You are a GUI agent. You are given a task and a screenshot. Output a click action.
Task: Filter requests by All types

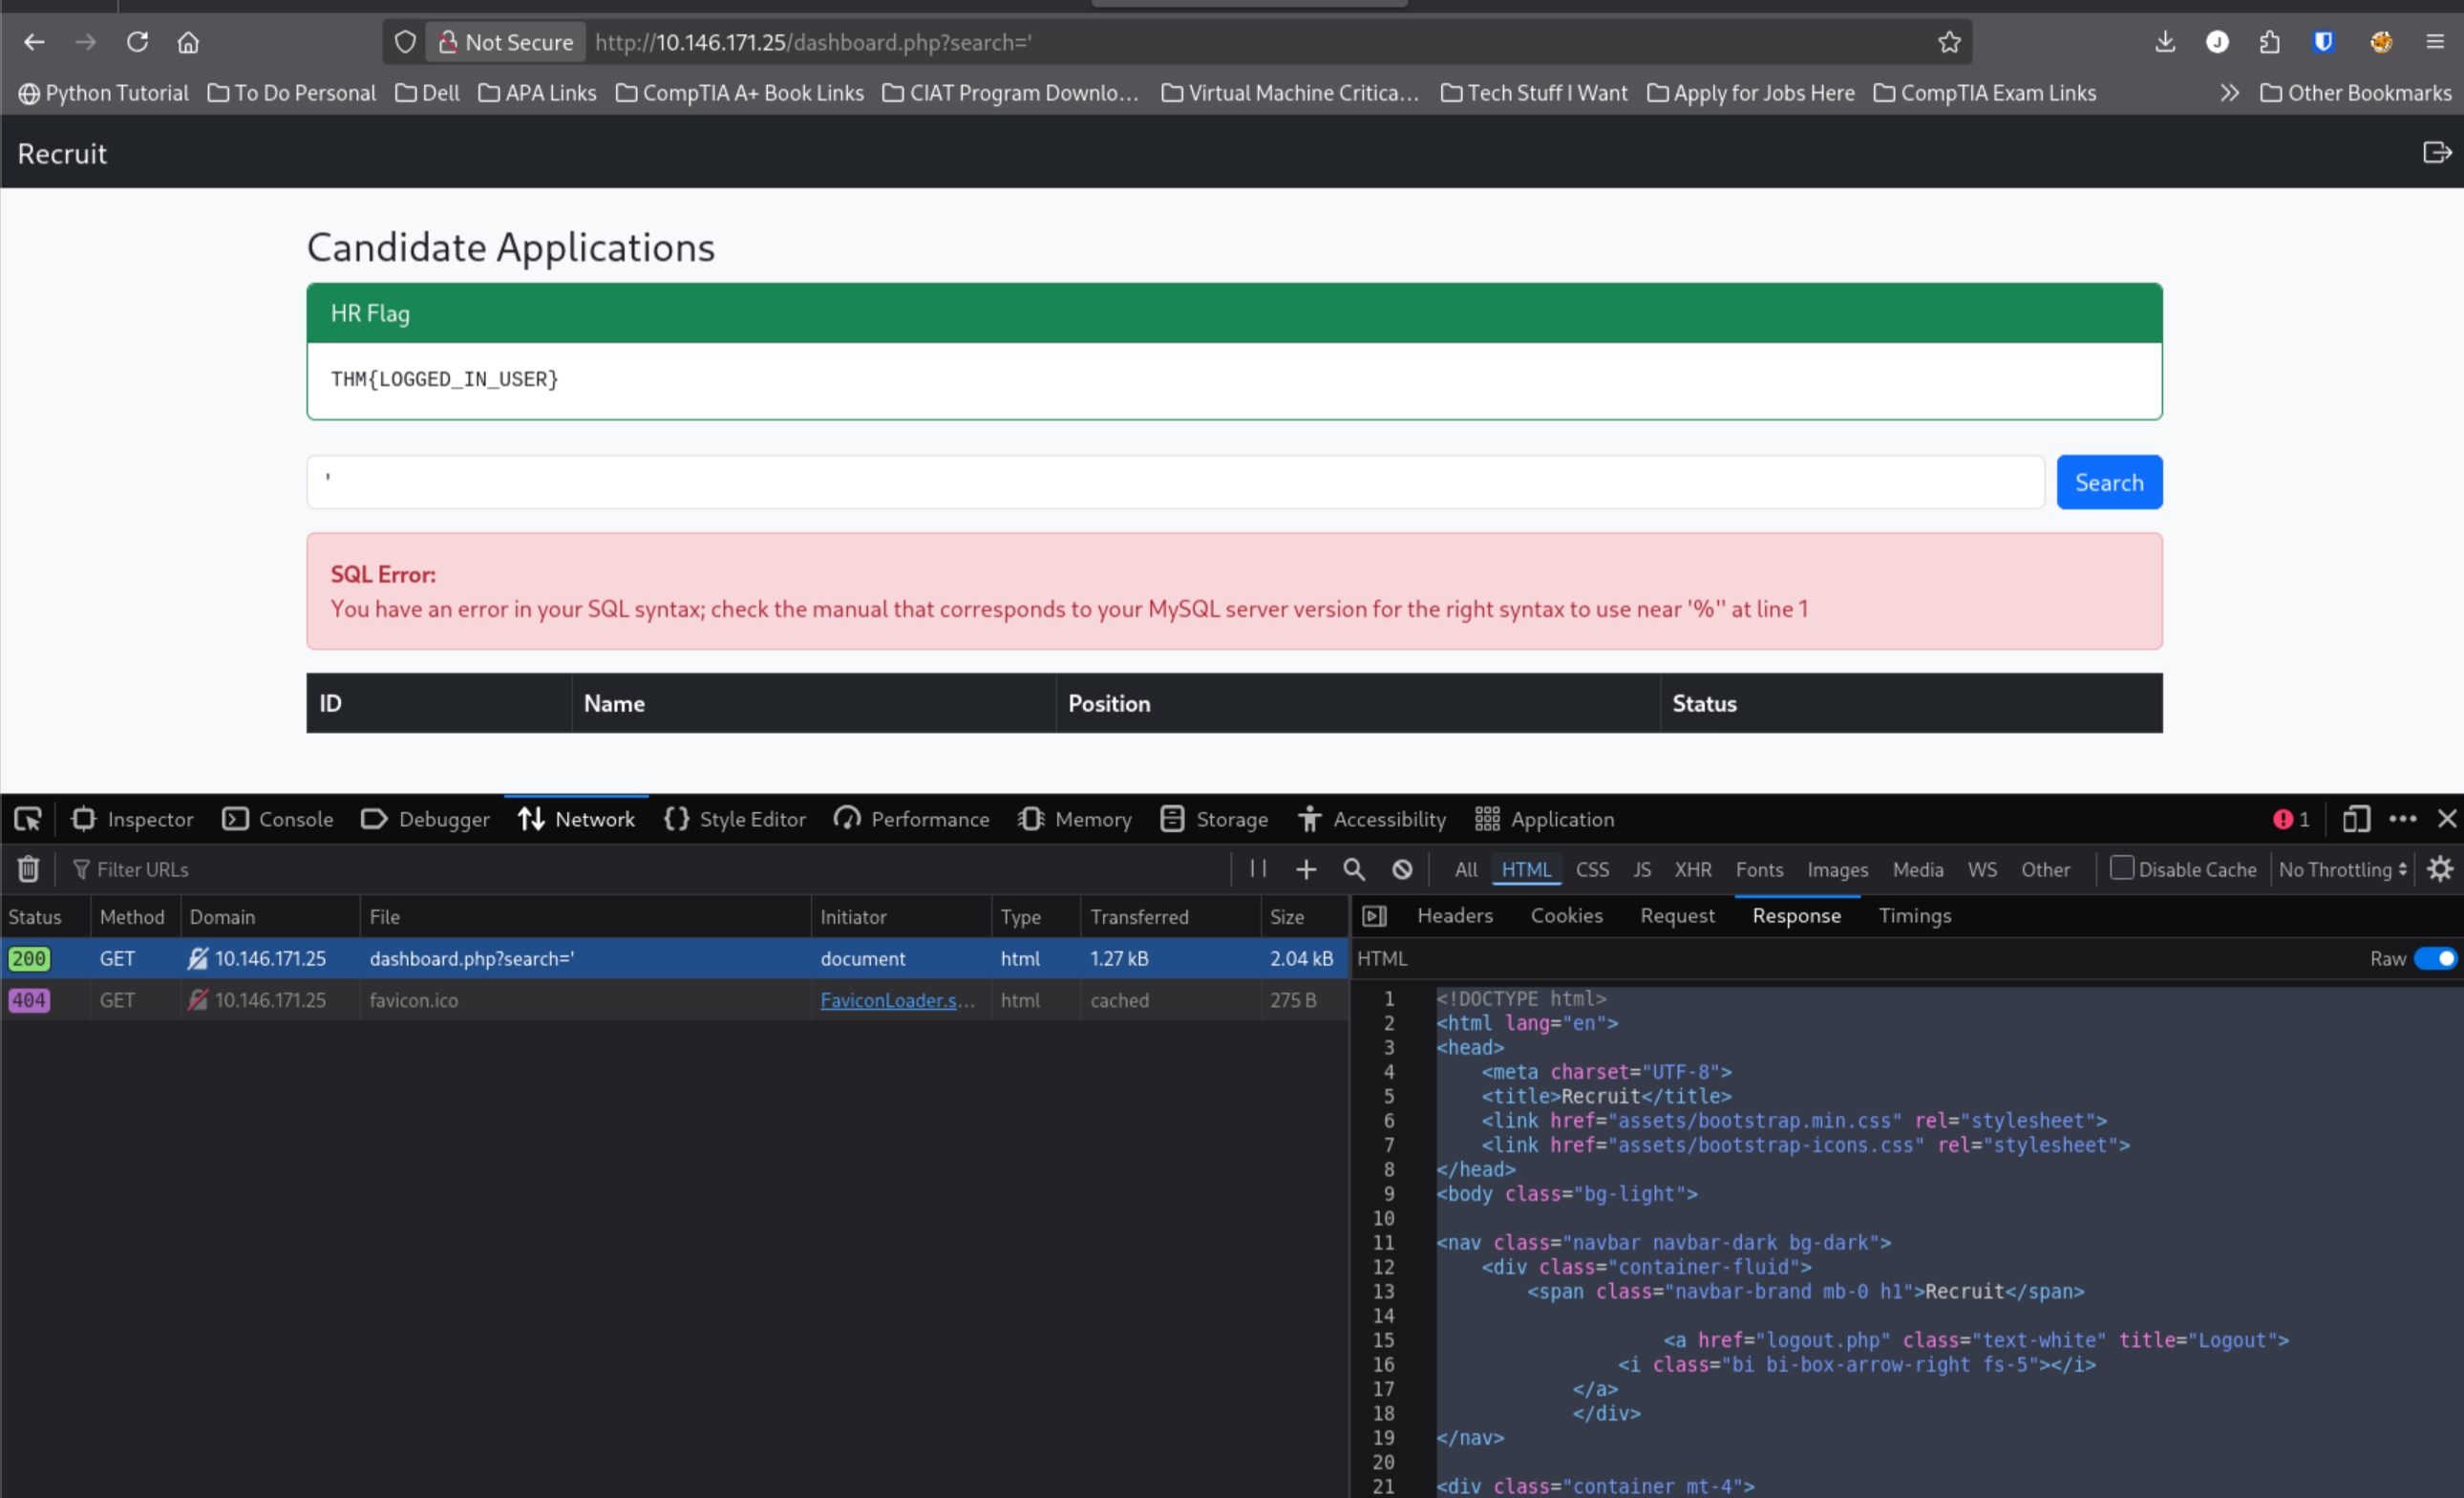pos(1465,869)
